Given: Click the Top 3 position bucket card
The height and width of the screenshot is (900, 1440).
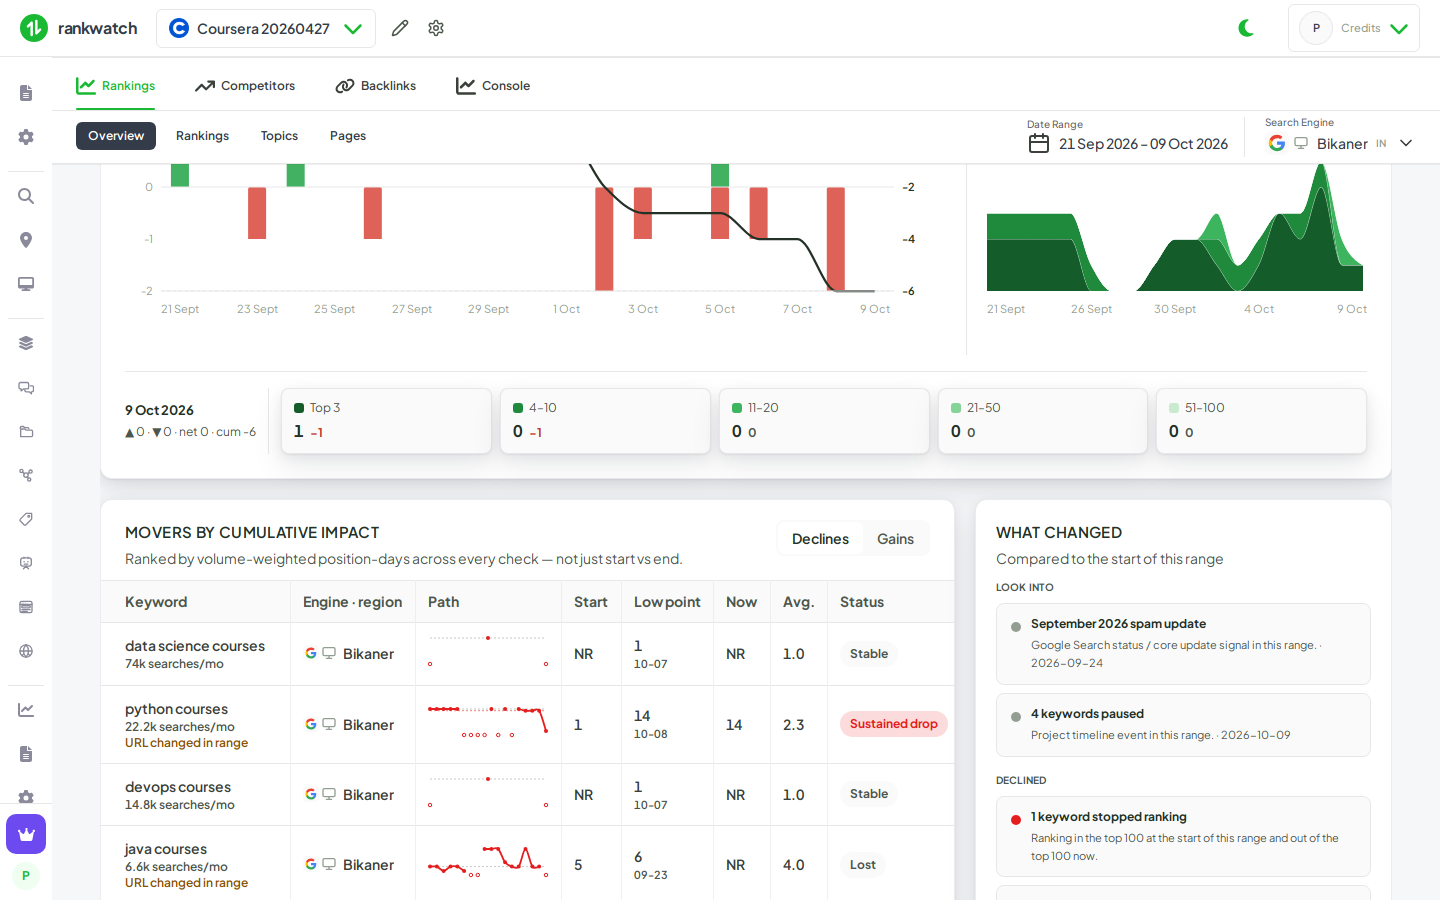Looking at the screenshot, I should 386,421.
